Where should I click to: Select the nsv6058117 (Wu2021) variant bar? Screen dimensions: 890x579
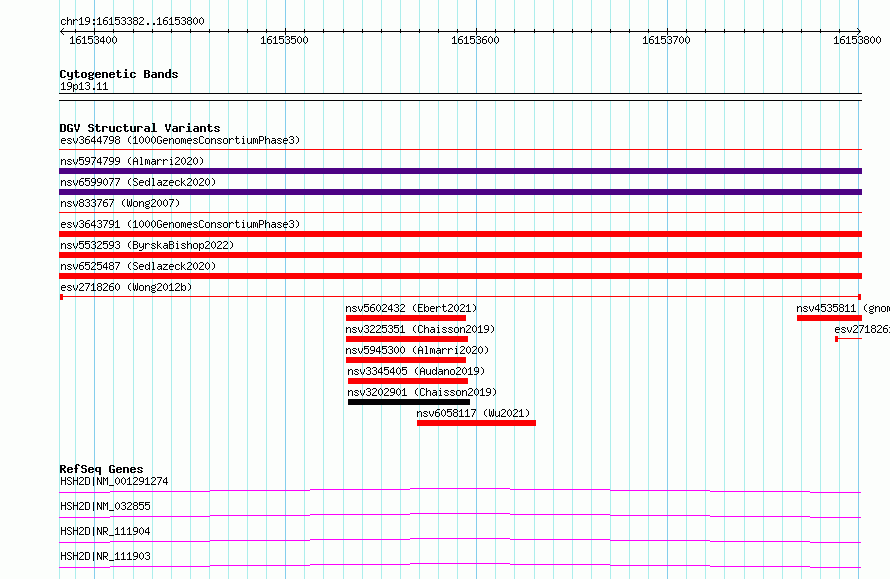[476, 423]
